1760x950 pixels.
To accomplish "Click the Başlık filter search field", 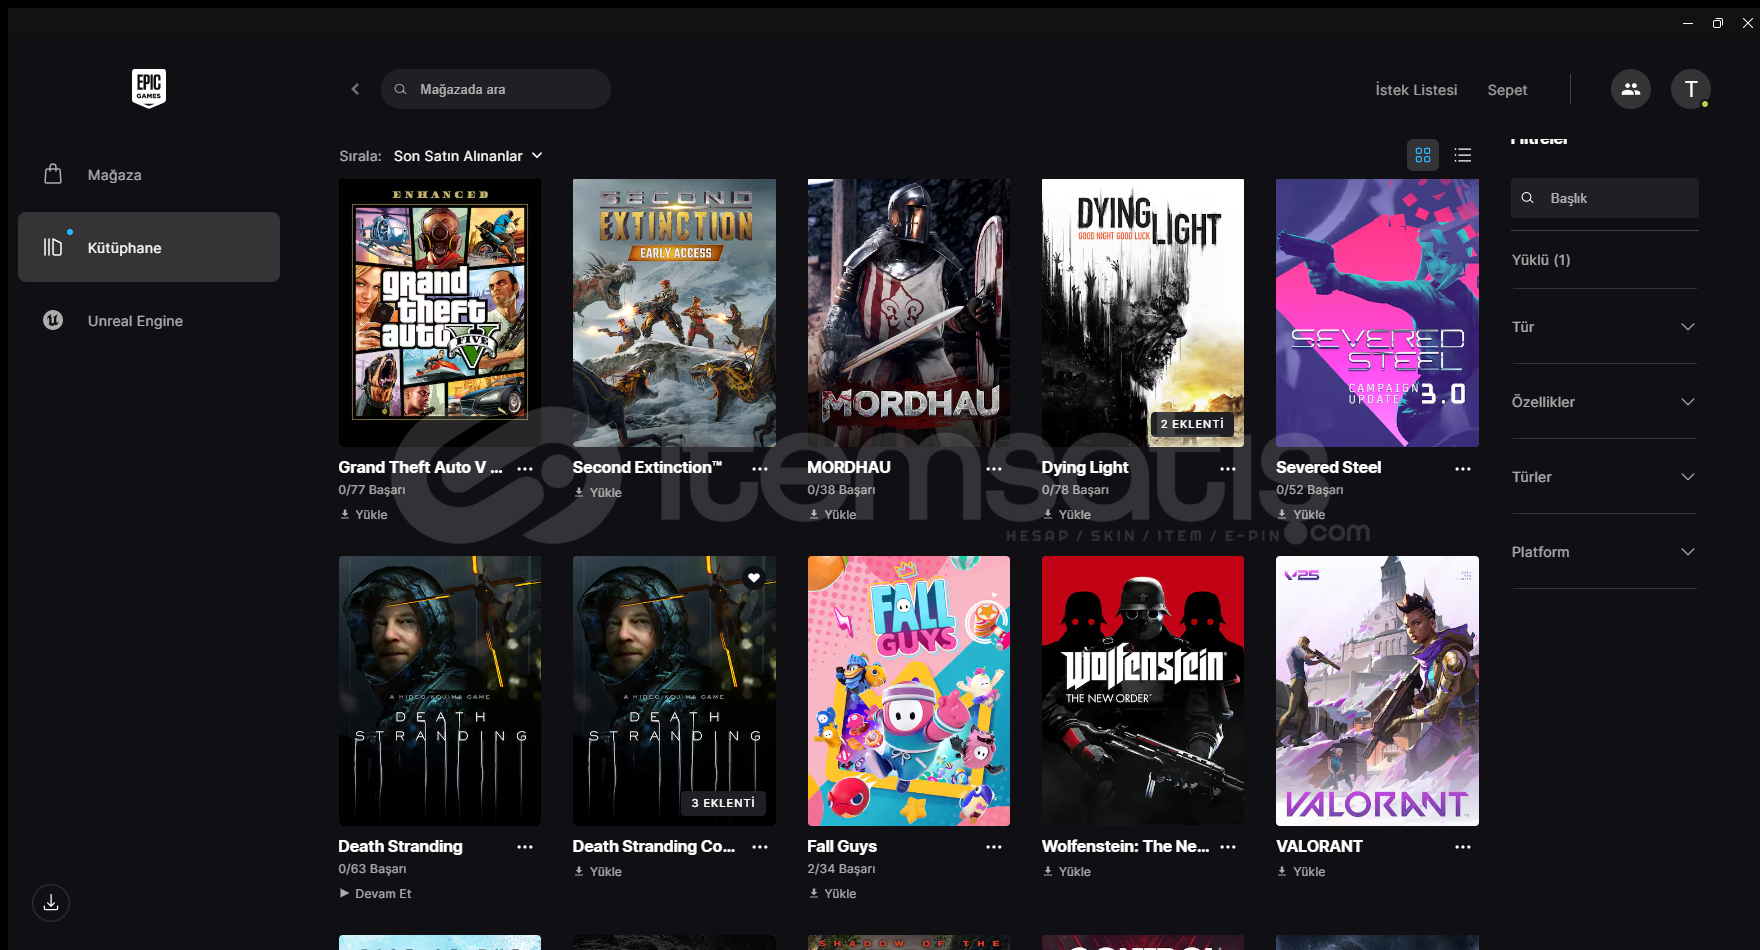I will 1605,198.
